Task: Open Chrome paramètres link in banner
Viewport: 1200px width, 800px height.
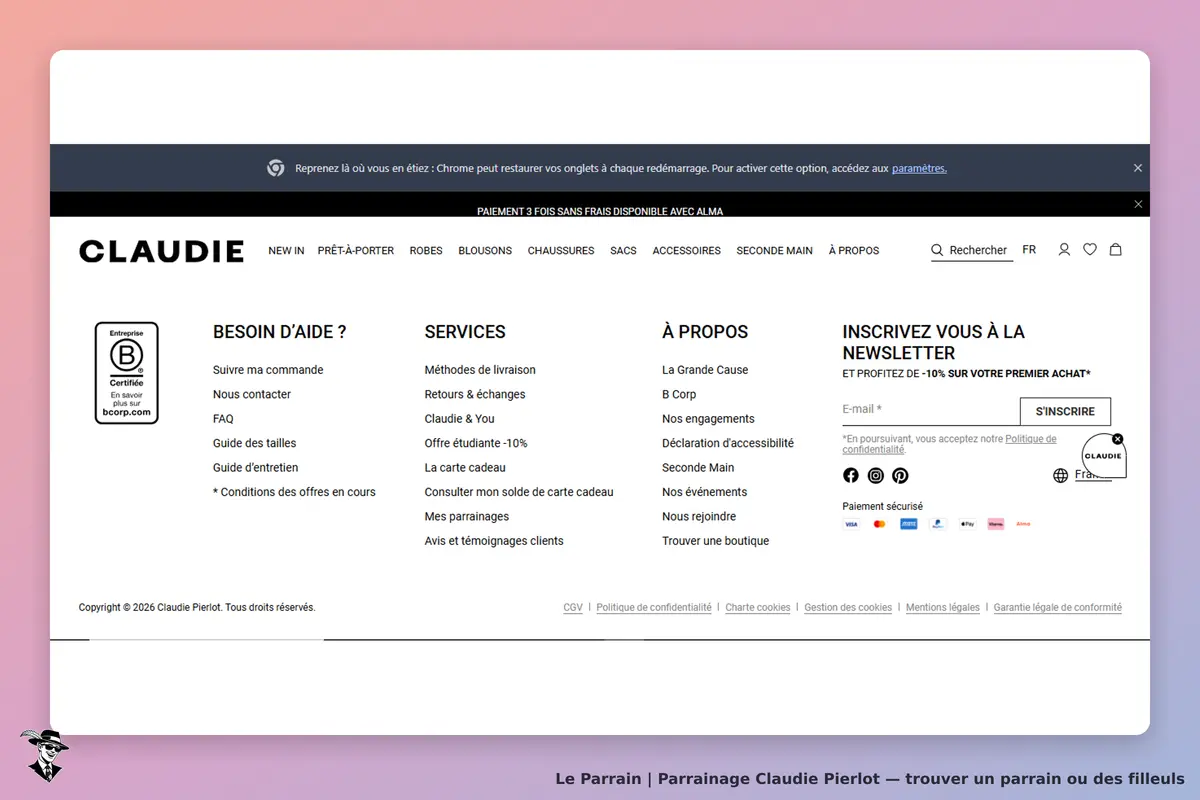Action: (x=919, y=168)
